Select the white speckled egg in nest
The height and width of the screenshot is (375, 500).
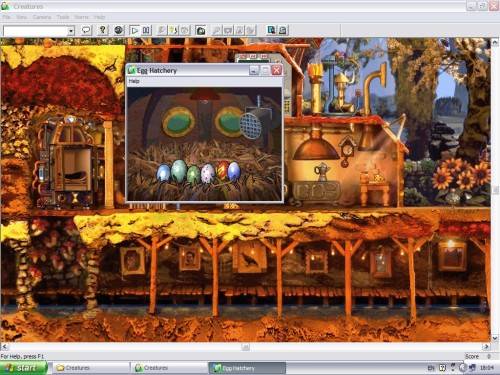[208, 173]
